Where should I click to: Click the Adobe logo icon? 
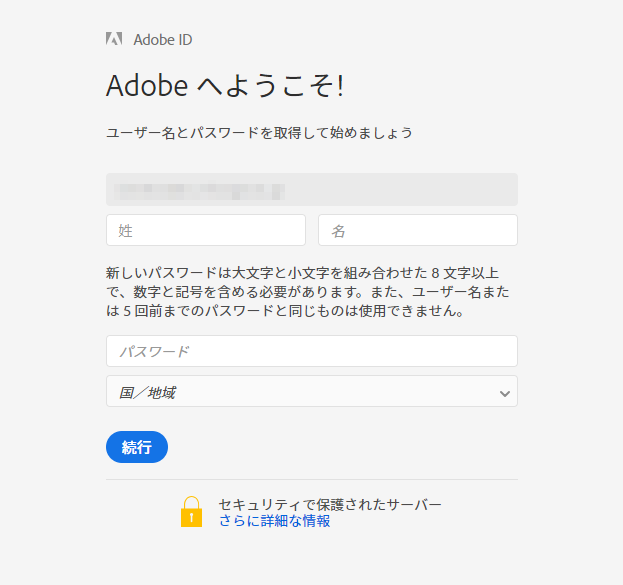114,39
